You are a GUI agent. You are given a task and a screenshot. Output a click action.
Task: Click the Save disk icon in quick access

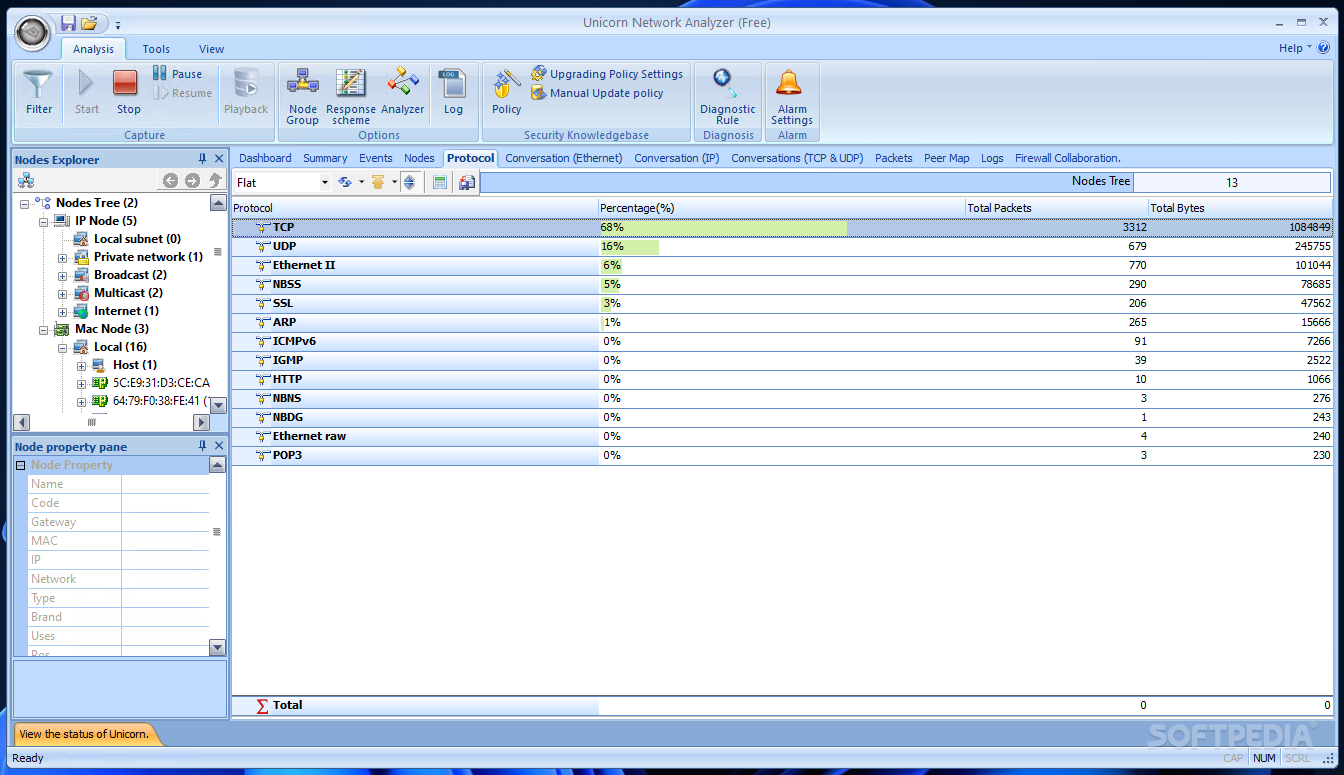coord(68,23)
